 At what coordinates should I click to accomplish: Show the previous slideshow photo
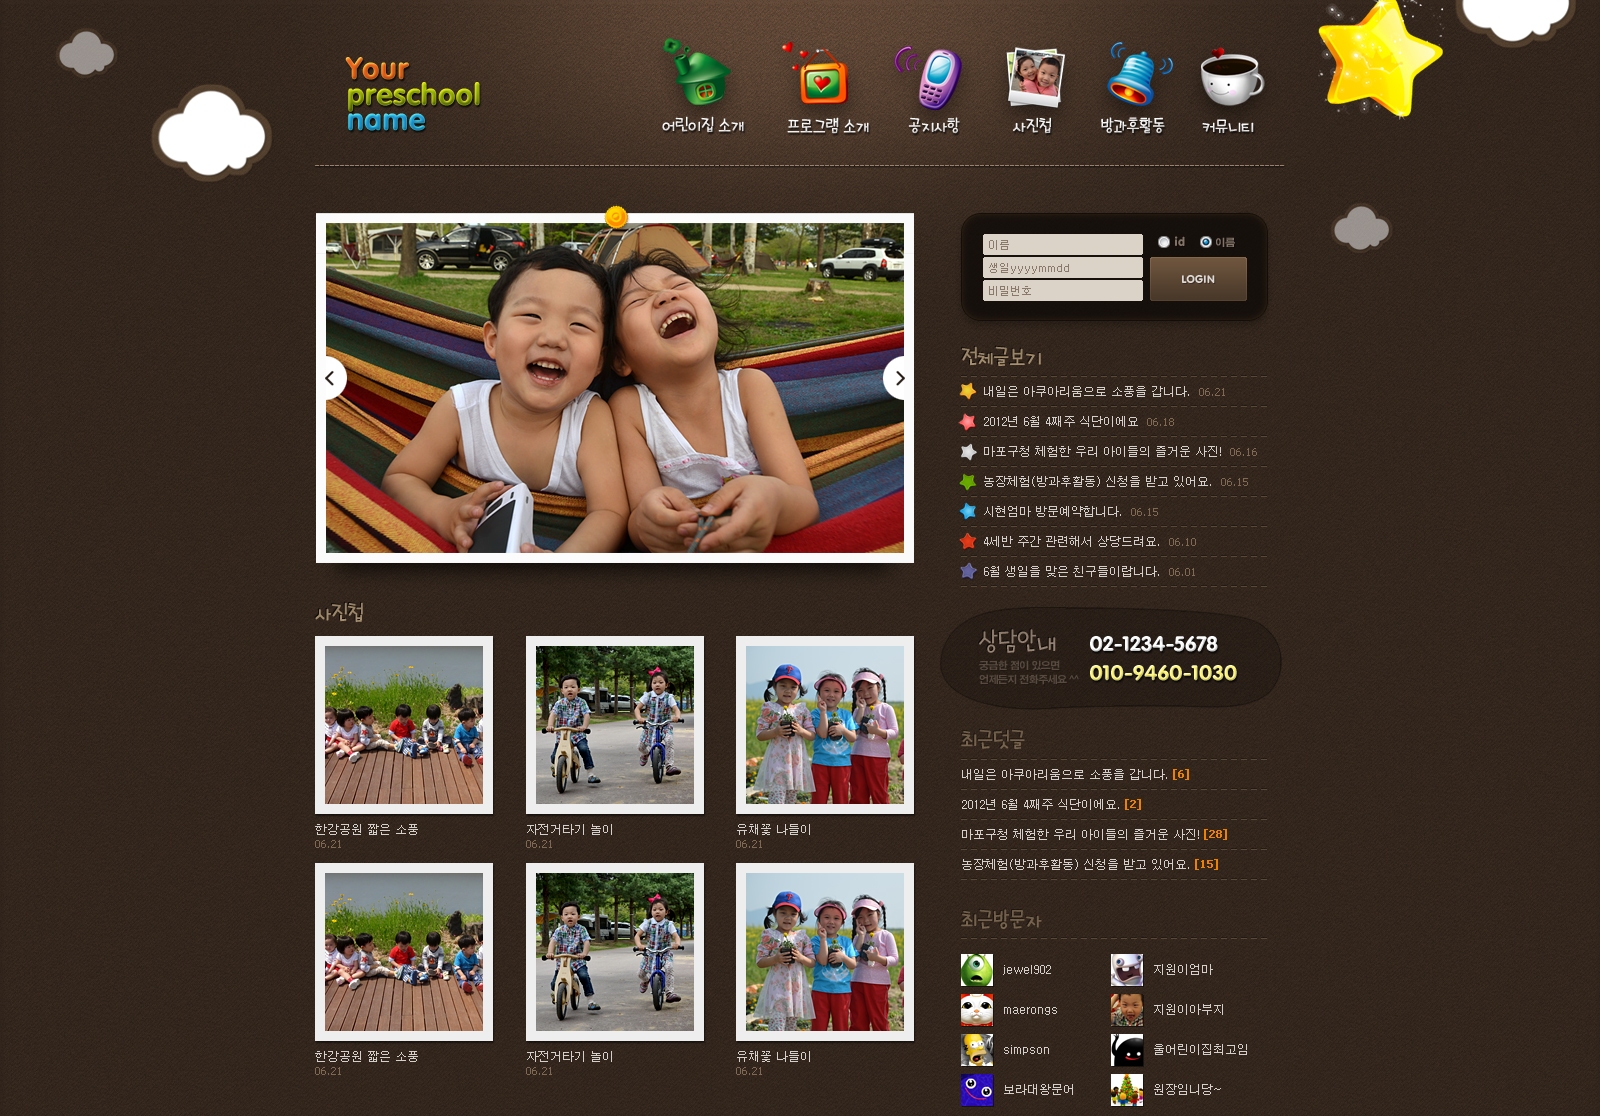click(x=330, y=379)
